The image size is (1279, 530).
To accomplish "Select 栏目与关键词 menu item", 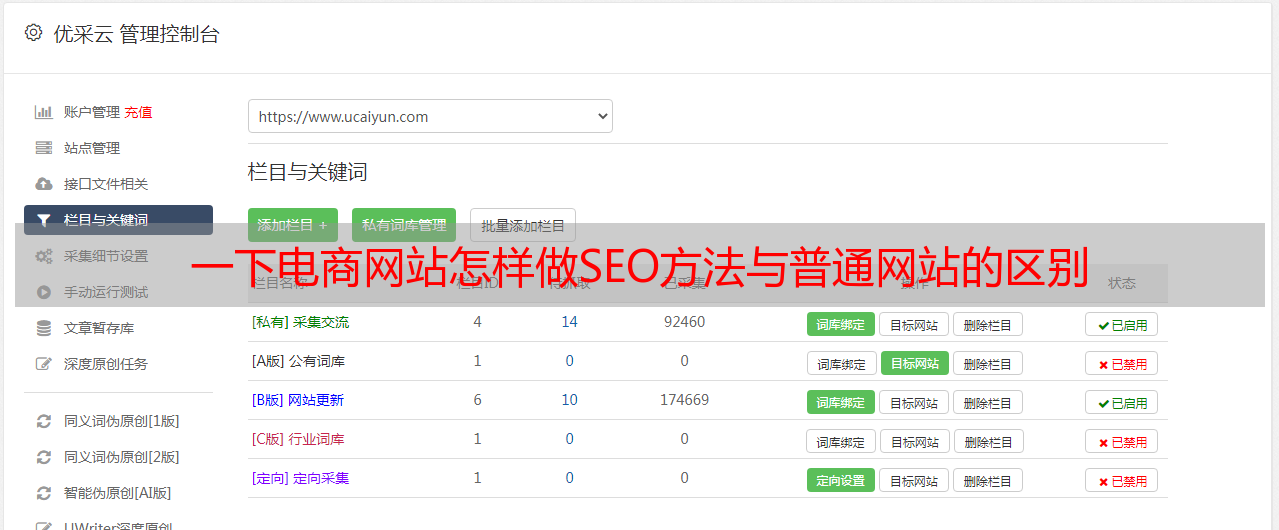I will pyautogui.click(x=118, y=220).
